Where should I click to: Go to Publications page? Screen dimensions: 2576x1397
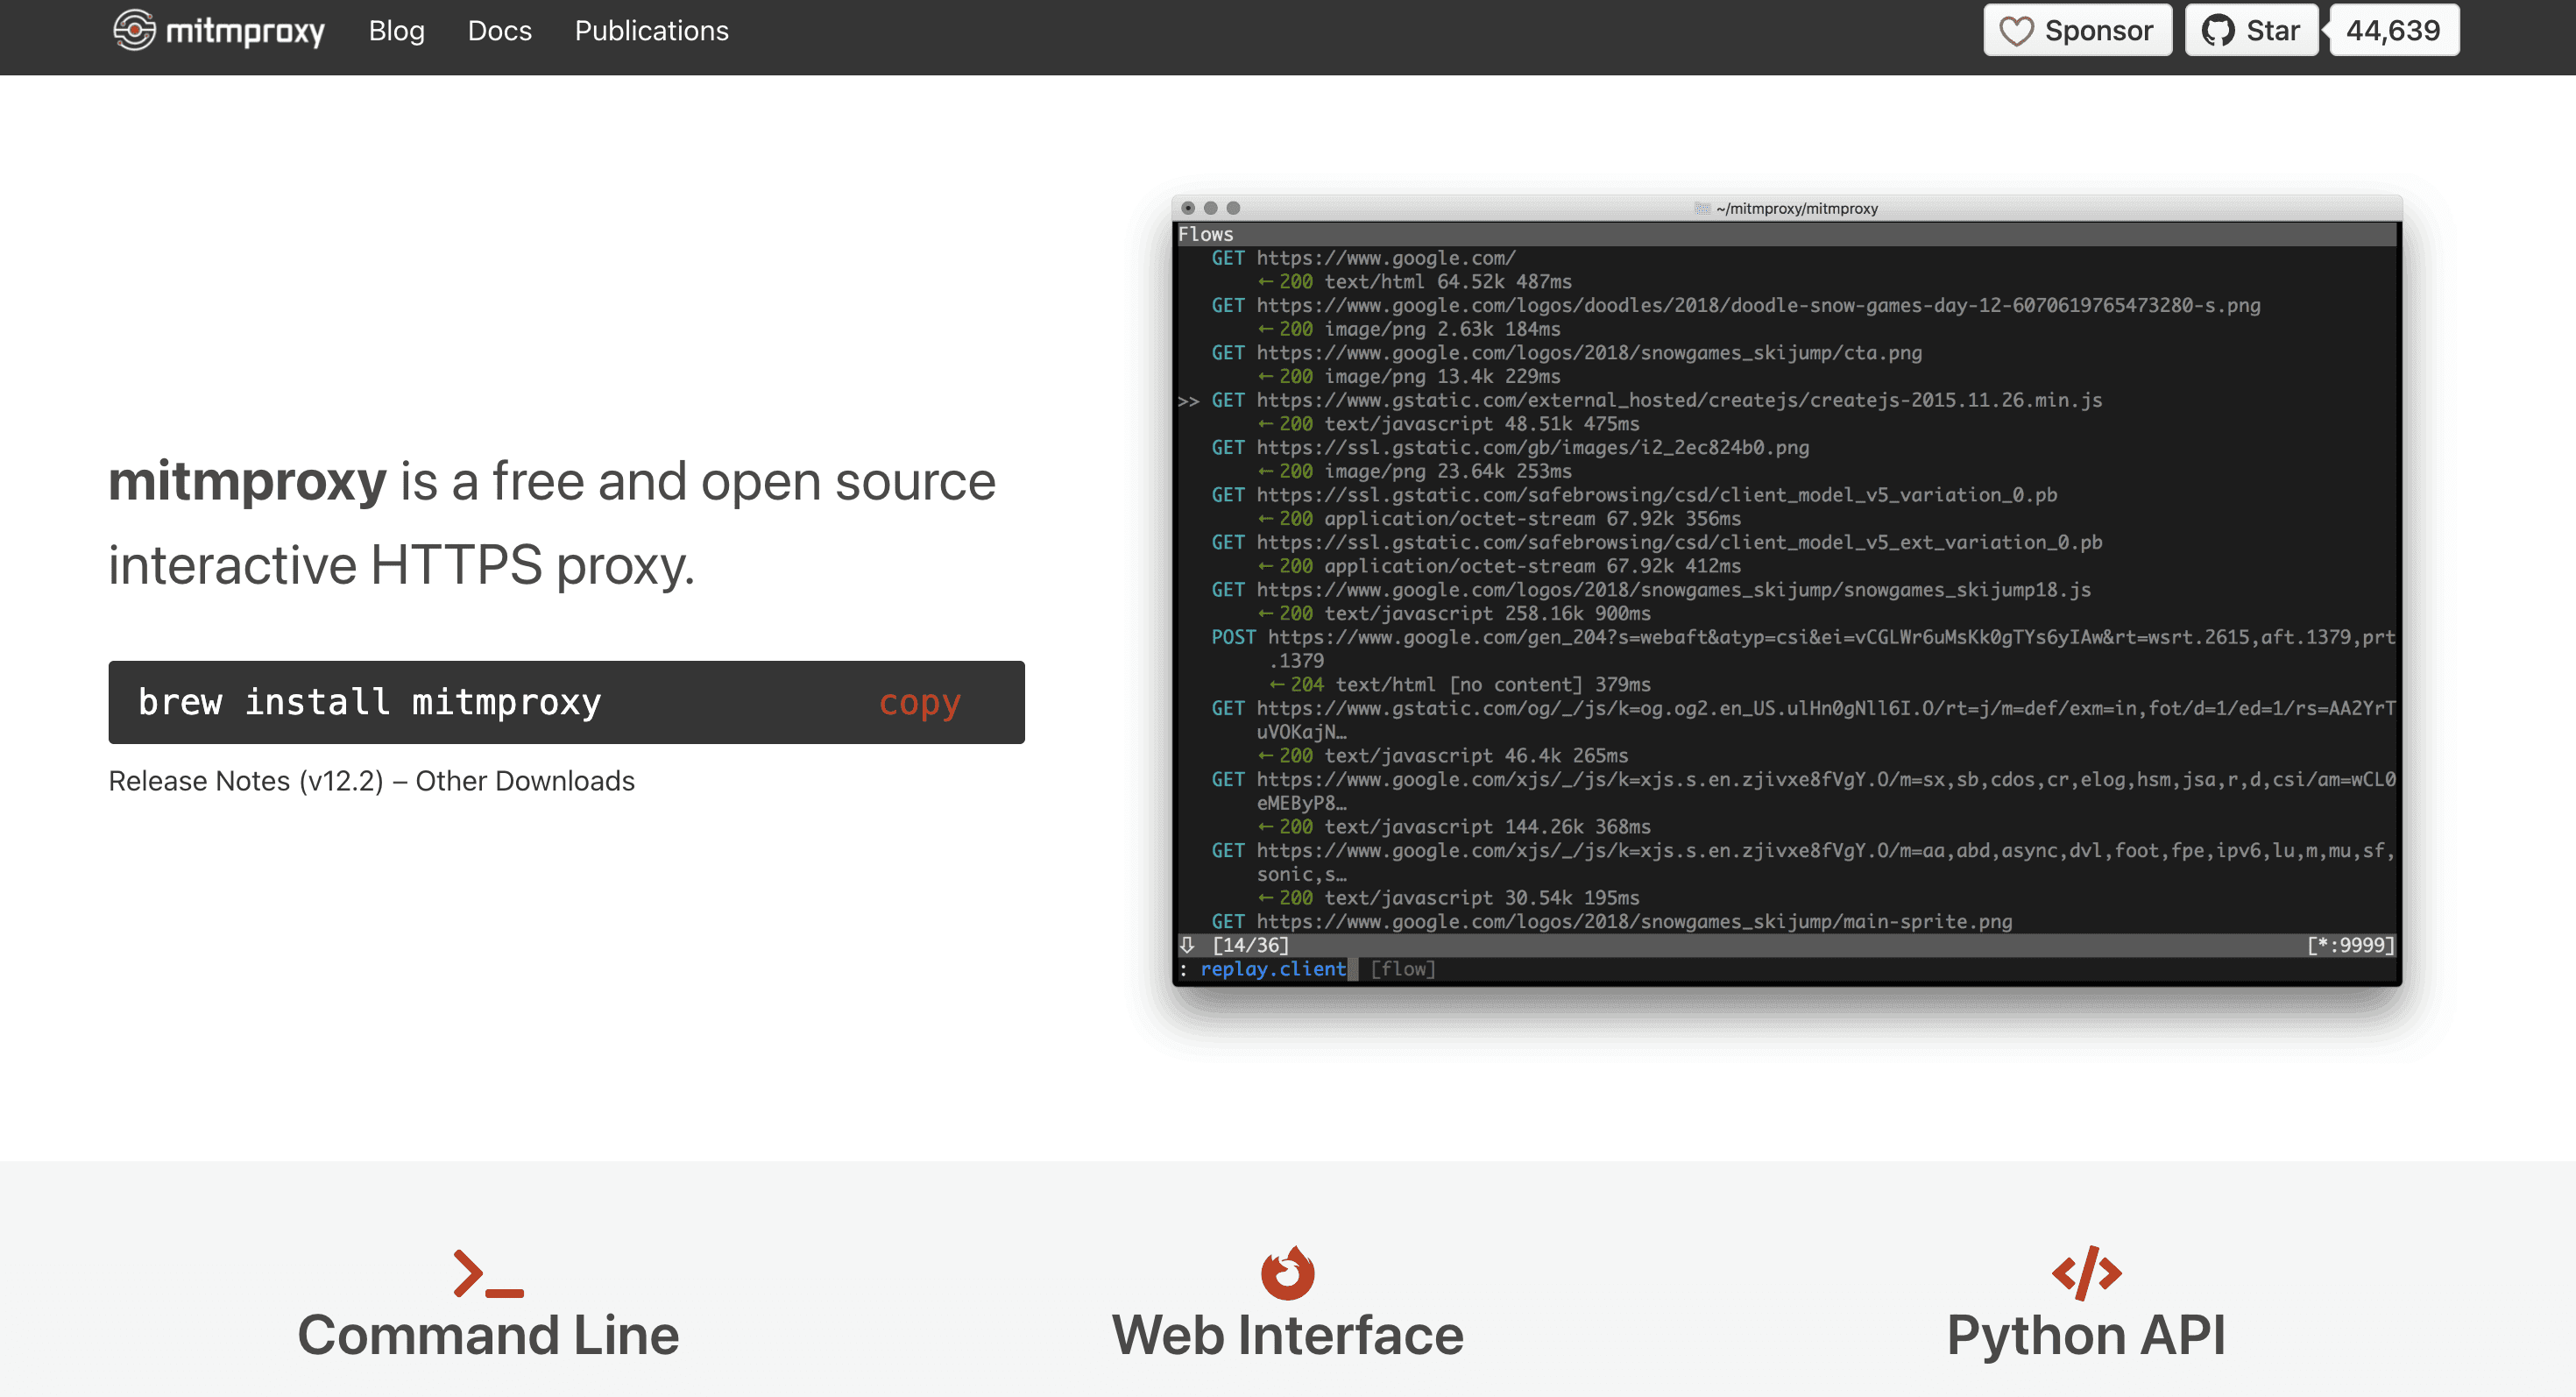coord(651,30)
